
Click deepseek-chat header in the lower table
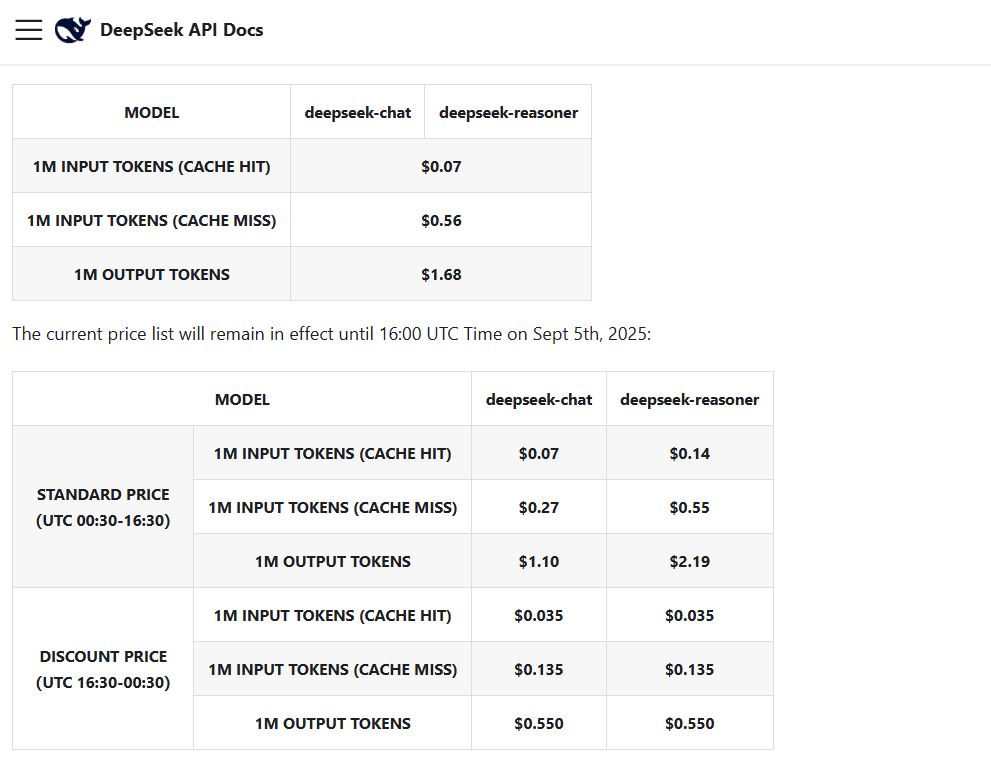point(539,399)
